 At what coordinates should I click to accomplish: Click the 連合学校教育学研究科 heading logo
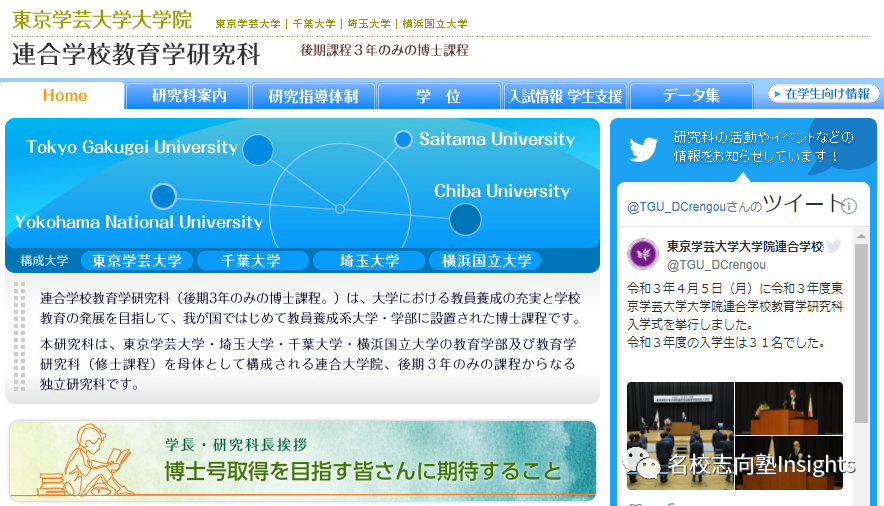pos(136,54)
